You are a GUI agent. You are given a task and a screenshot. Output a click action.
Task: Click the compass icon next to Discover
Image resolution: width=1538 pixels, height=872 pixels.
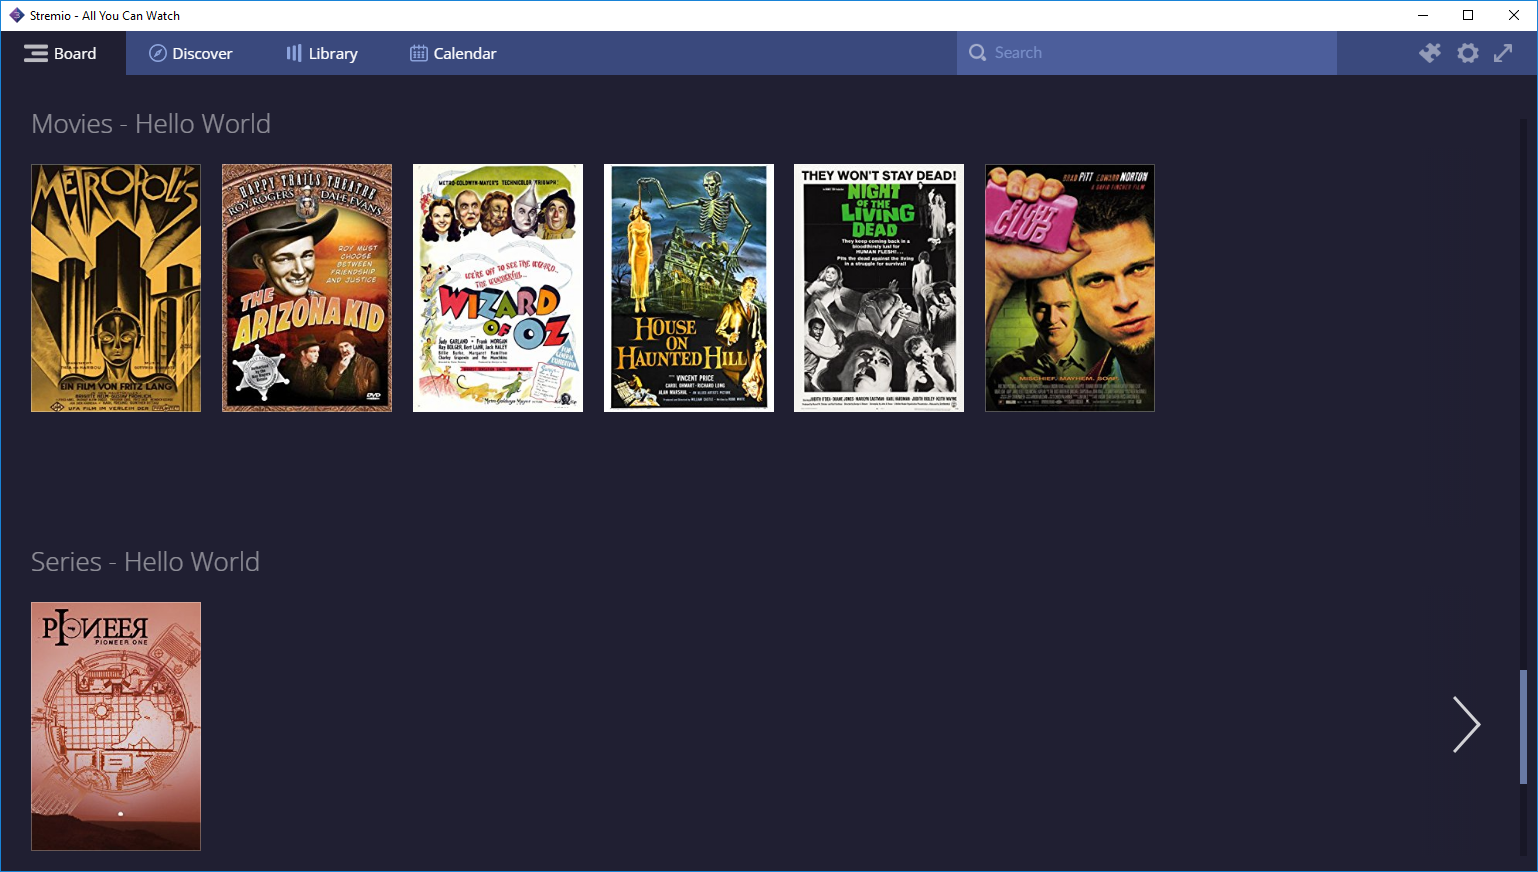(x=157, y=53)
